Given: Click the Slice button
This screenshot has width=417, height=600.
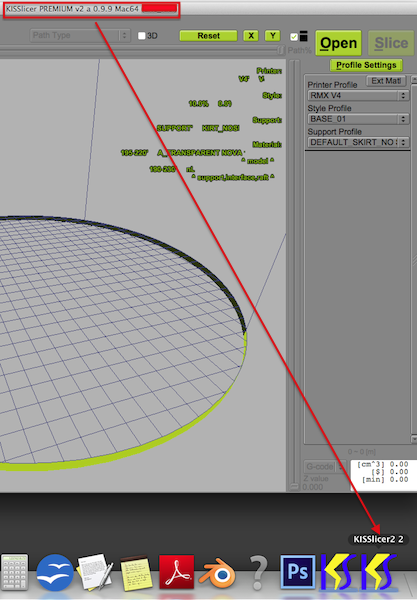Looking at the screenshot, I should pyautogui.click(x=391, y=43).
